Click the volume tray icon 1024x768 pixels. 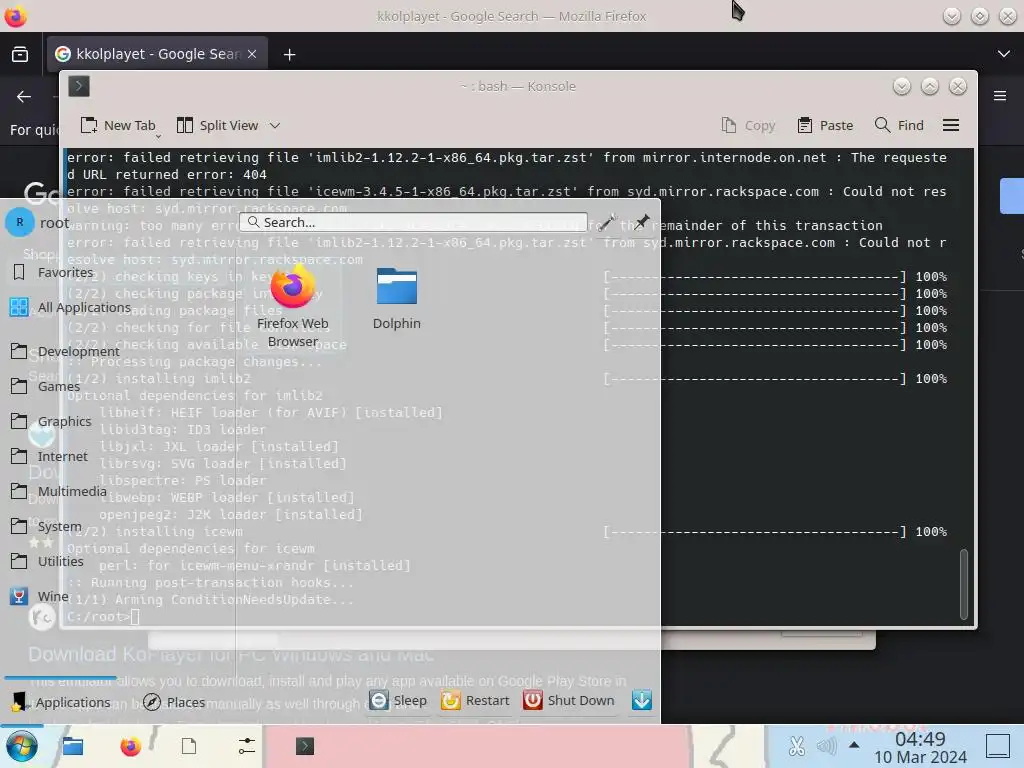click(x=826, y=746)
